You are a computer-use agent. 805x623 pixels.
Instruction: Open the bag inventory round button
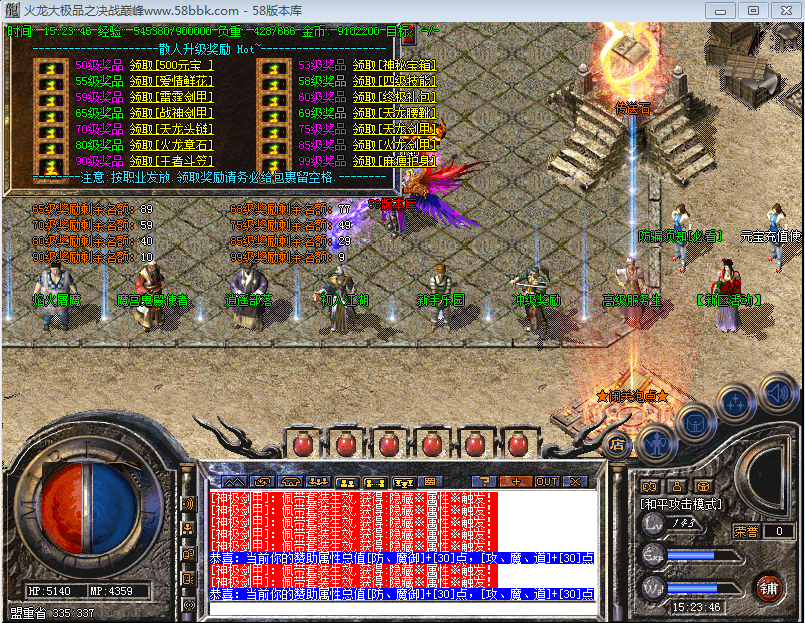click(x=695, y=423)
